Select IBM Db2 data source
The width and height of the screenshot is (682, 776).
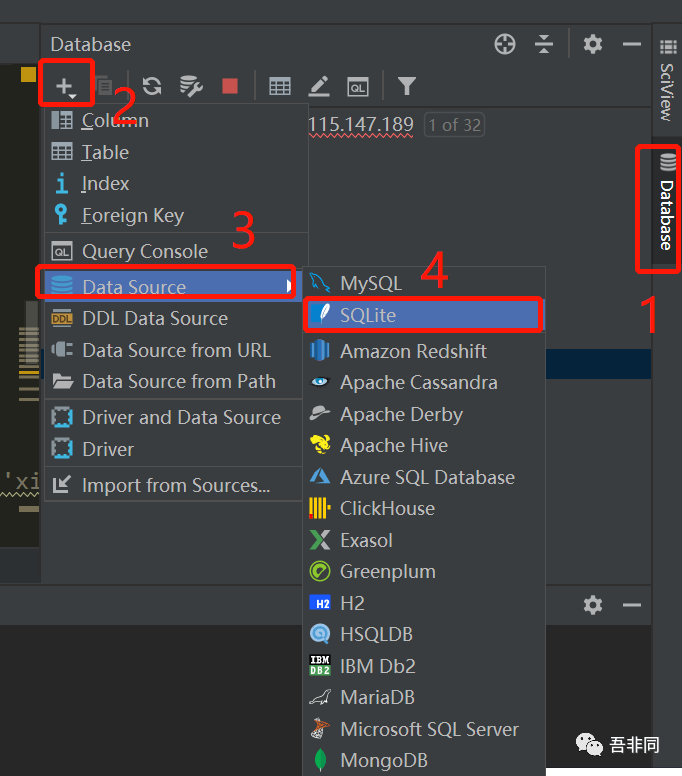(424, 666)
